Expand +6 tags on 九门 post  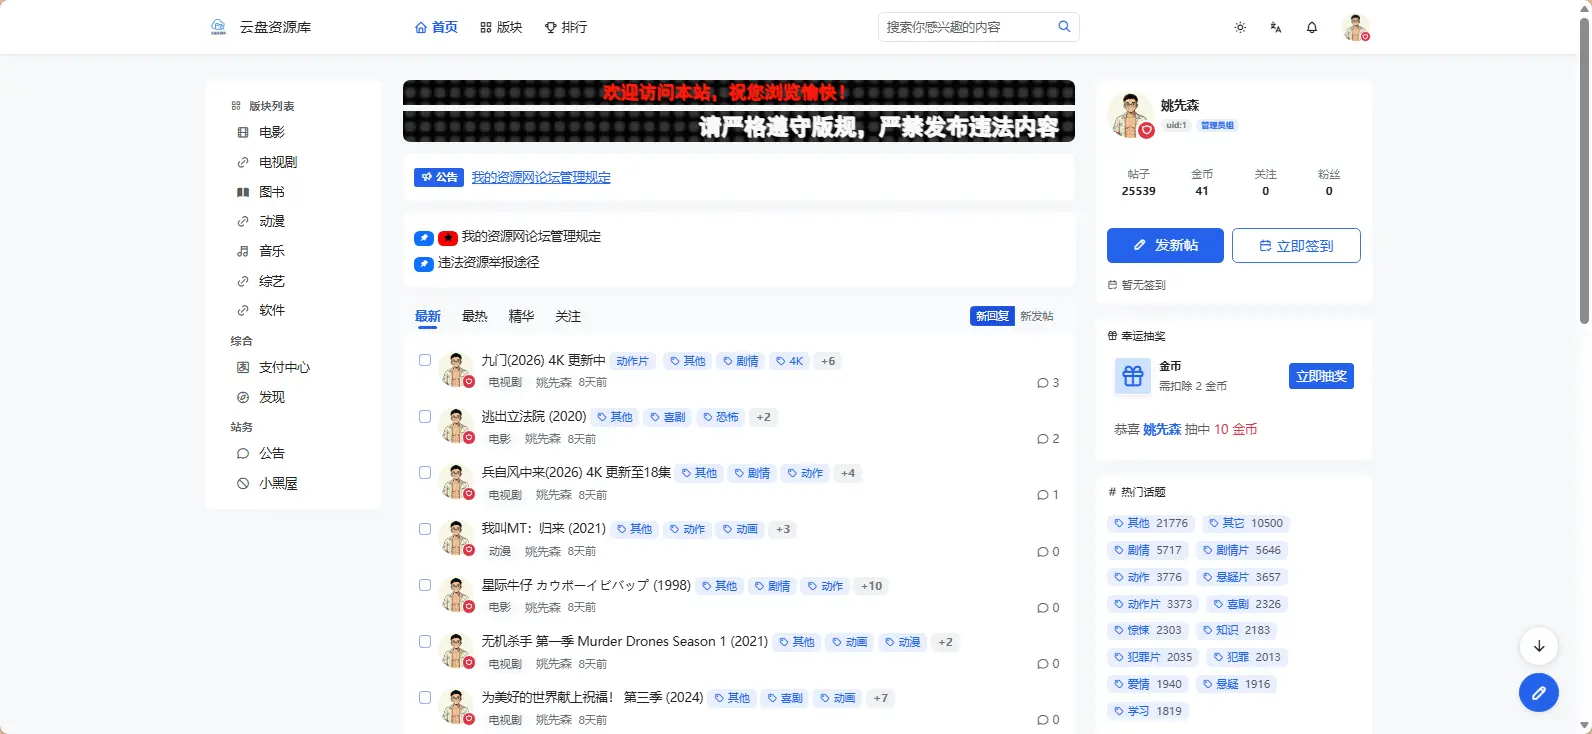[x=828, y=361]
